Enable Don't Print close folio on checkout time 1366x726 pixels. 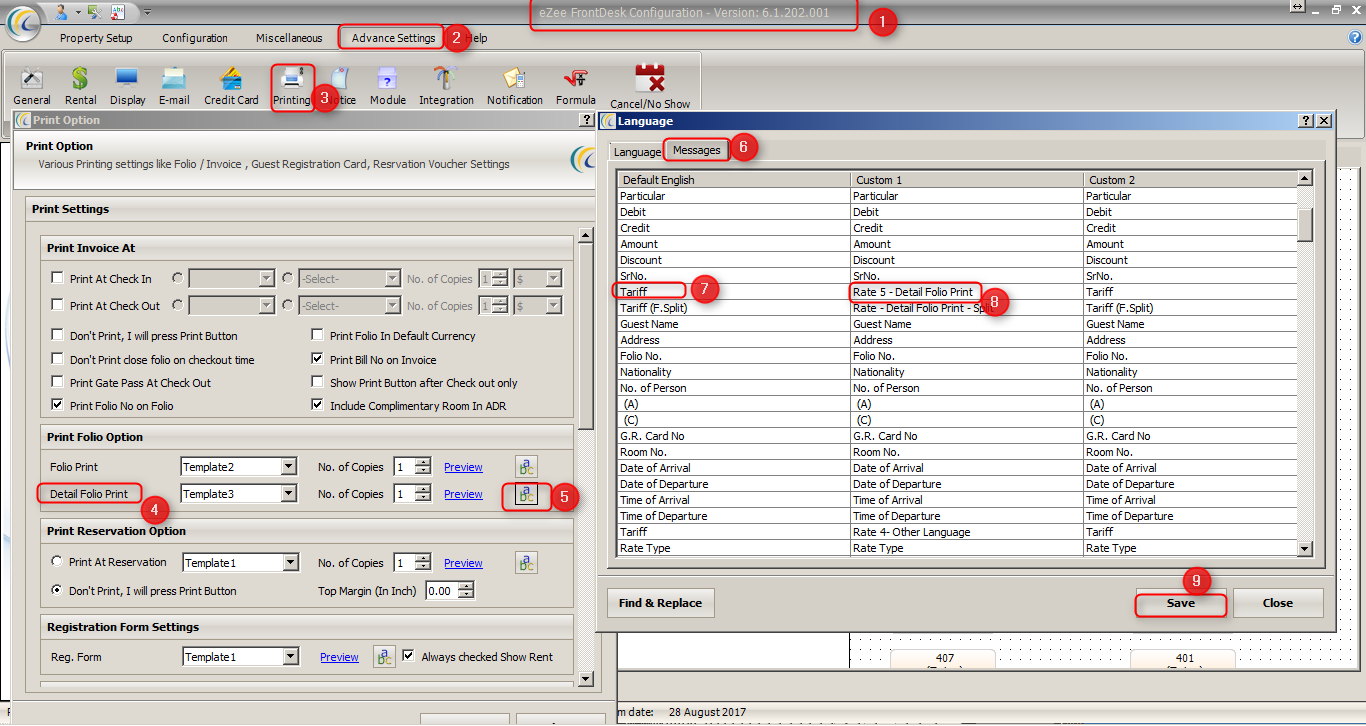[x=58, y=359]
